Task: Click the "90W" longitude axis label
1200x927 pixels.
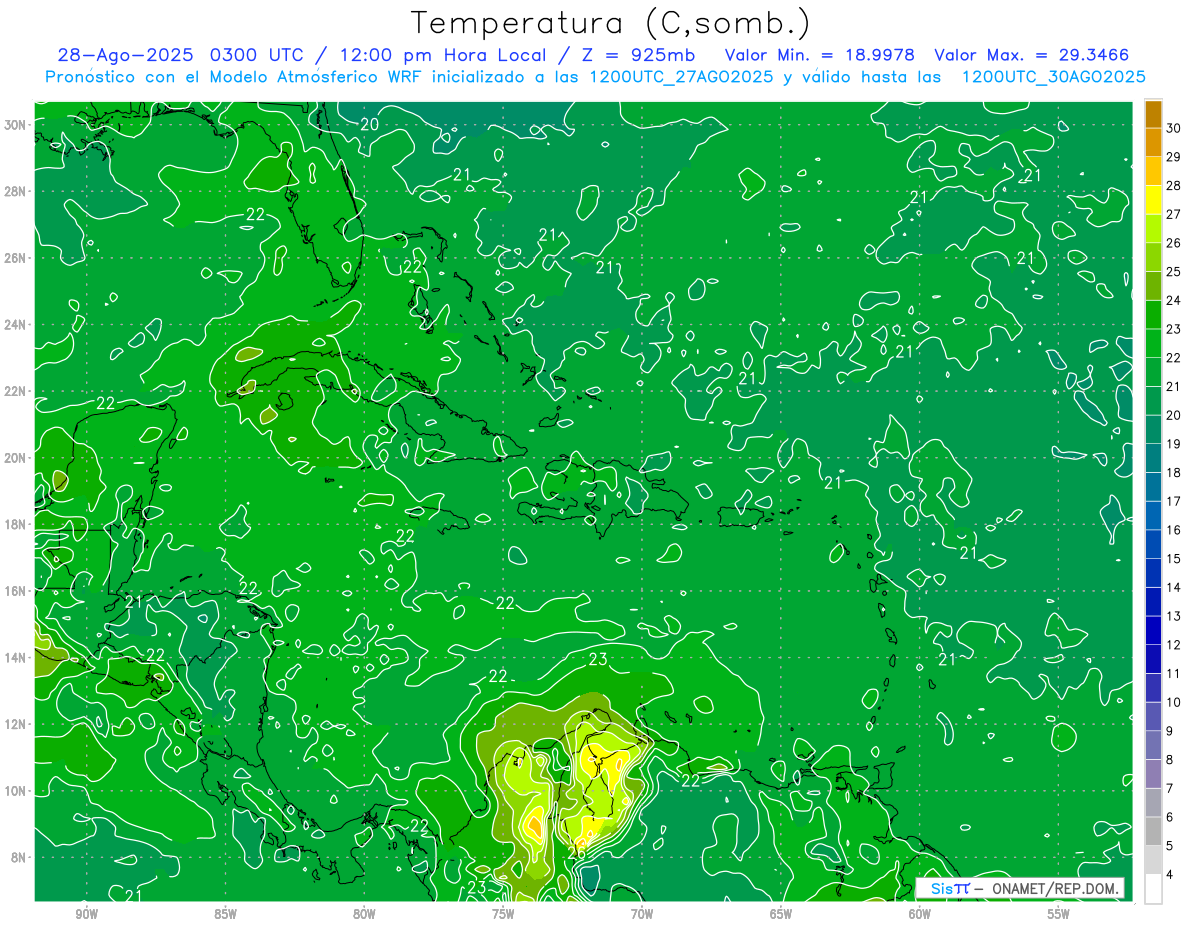Action: tap(87, 912)
